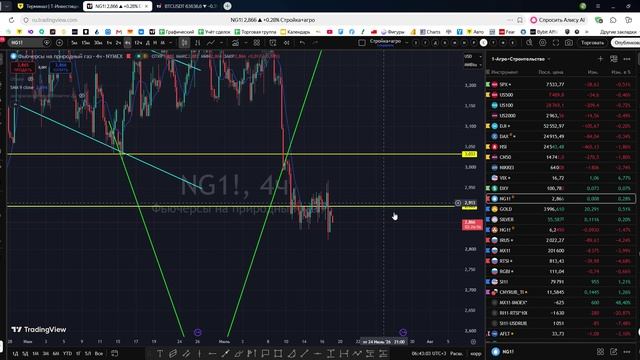Select the callout drawing tool in bottom toolbar
The height and width of the screenshot is (360, 640).
[x=265, y=353]
